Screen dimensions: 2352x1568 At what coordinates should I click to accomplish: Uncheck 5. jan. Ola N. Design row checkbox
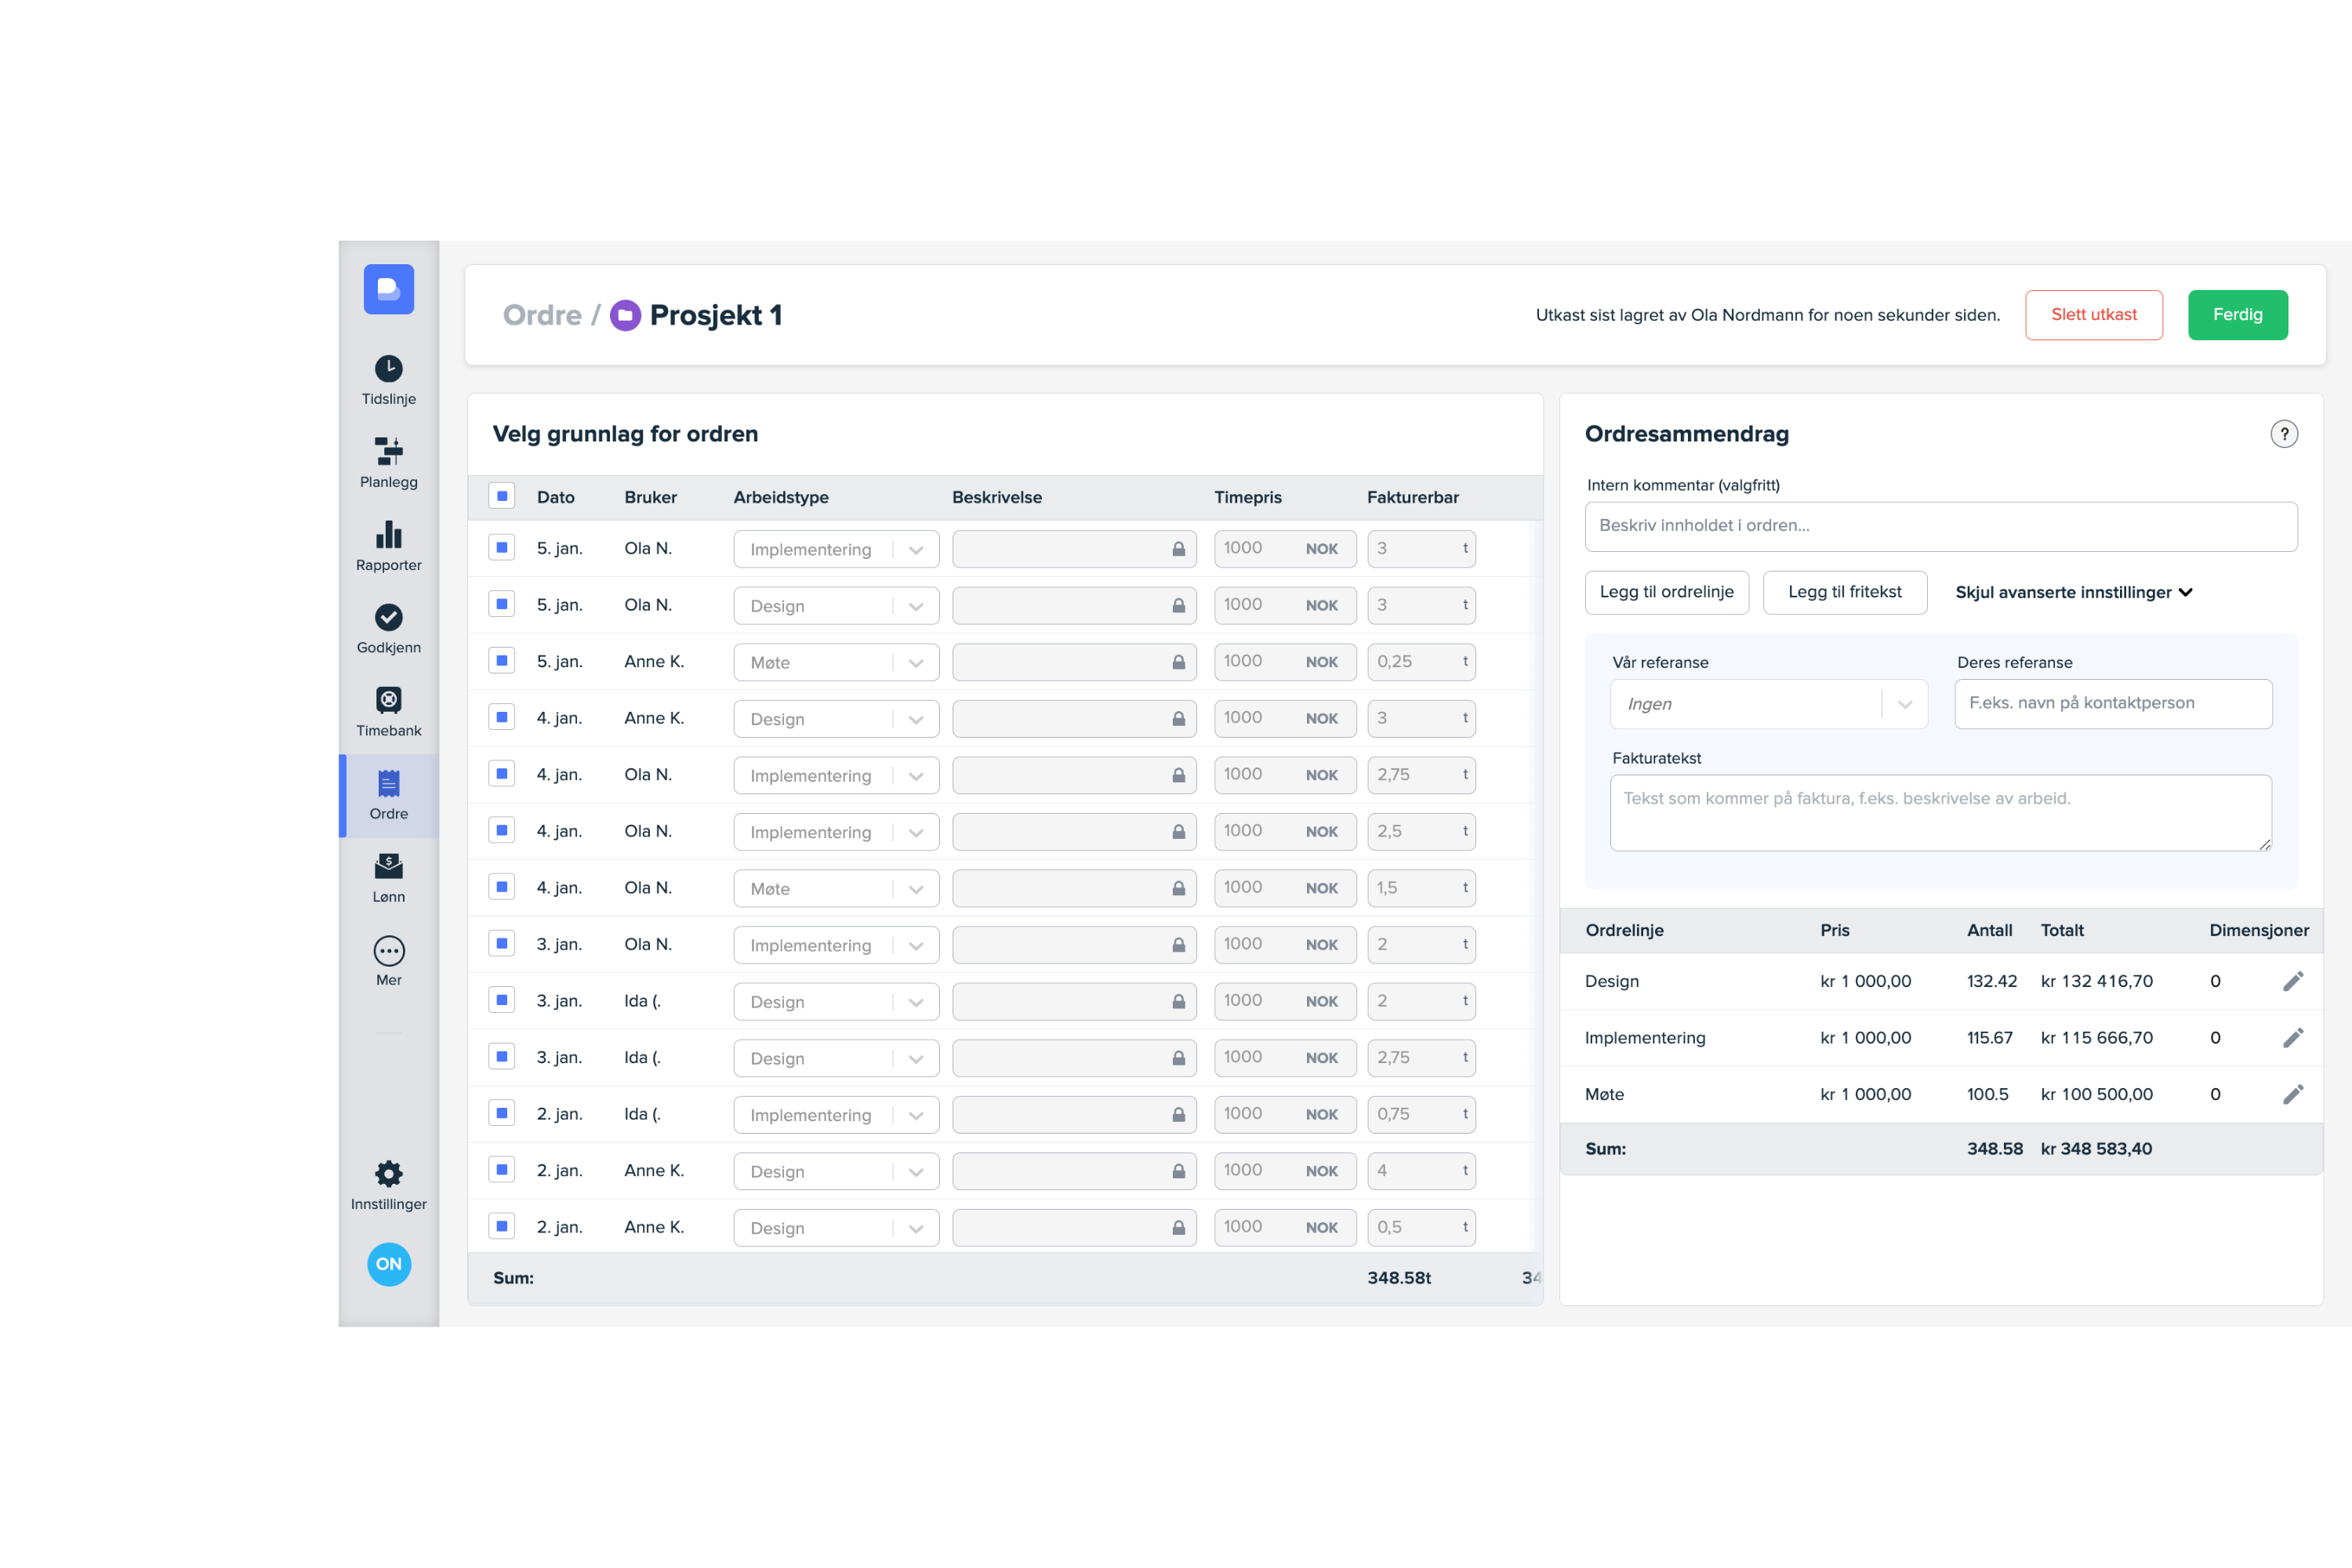502,604
